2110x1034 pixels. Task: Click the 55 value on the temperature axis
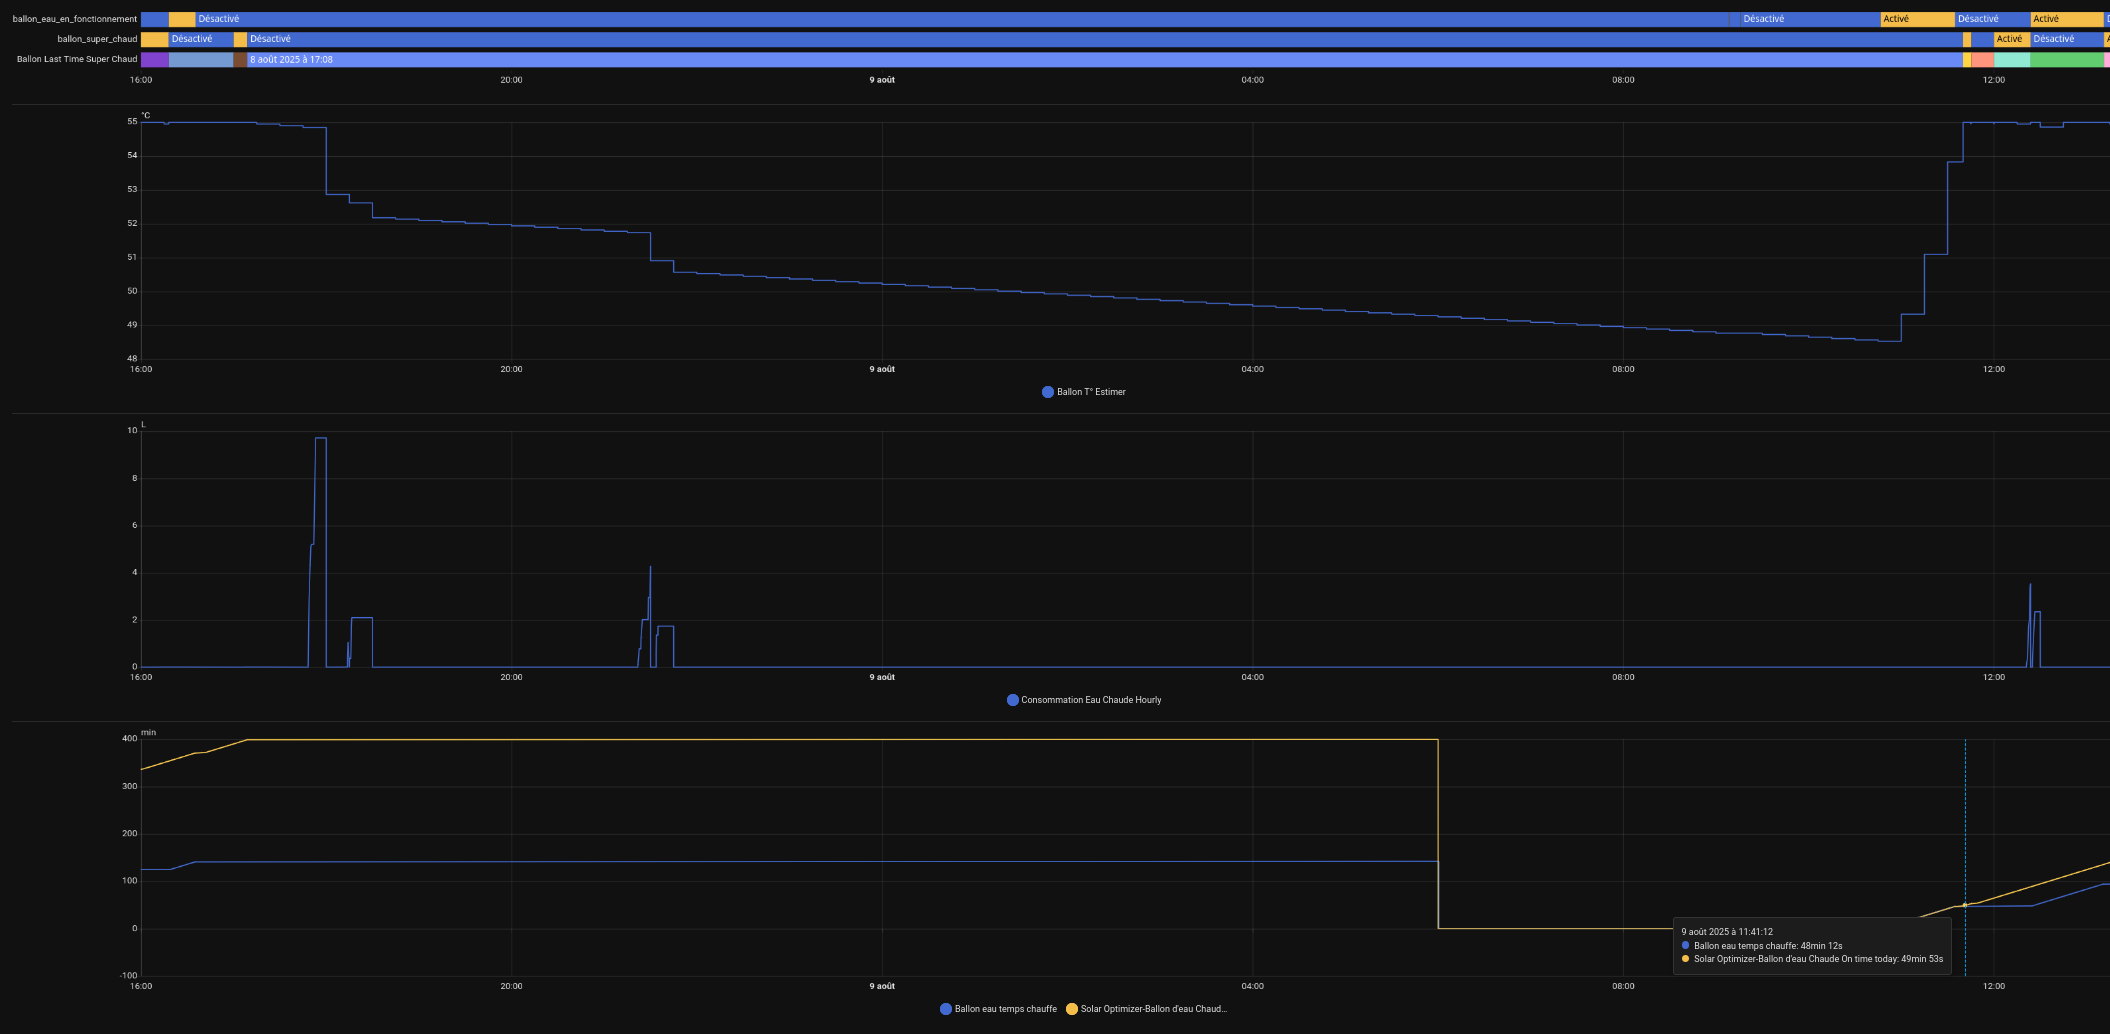click(x=132, y=122)
